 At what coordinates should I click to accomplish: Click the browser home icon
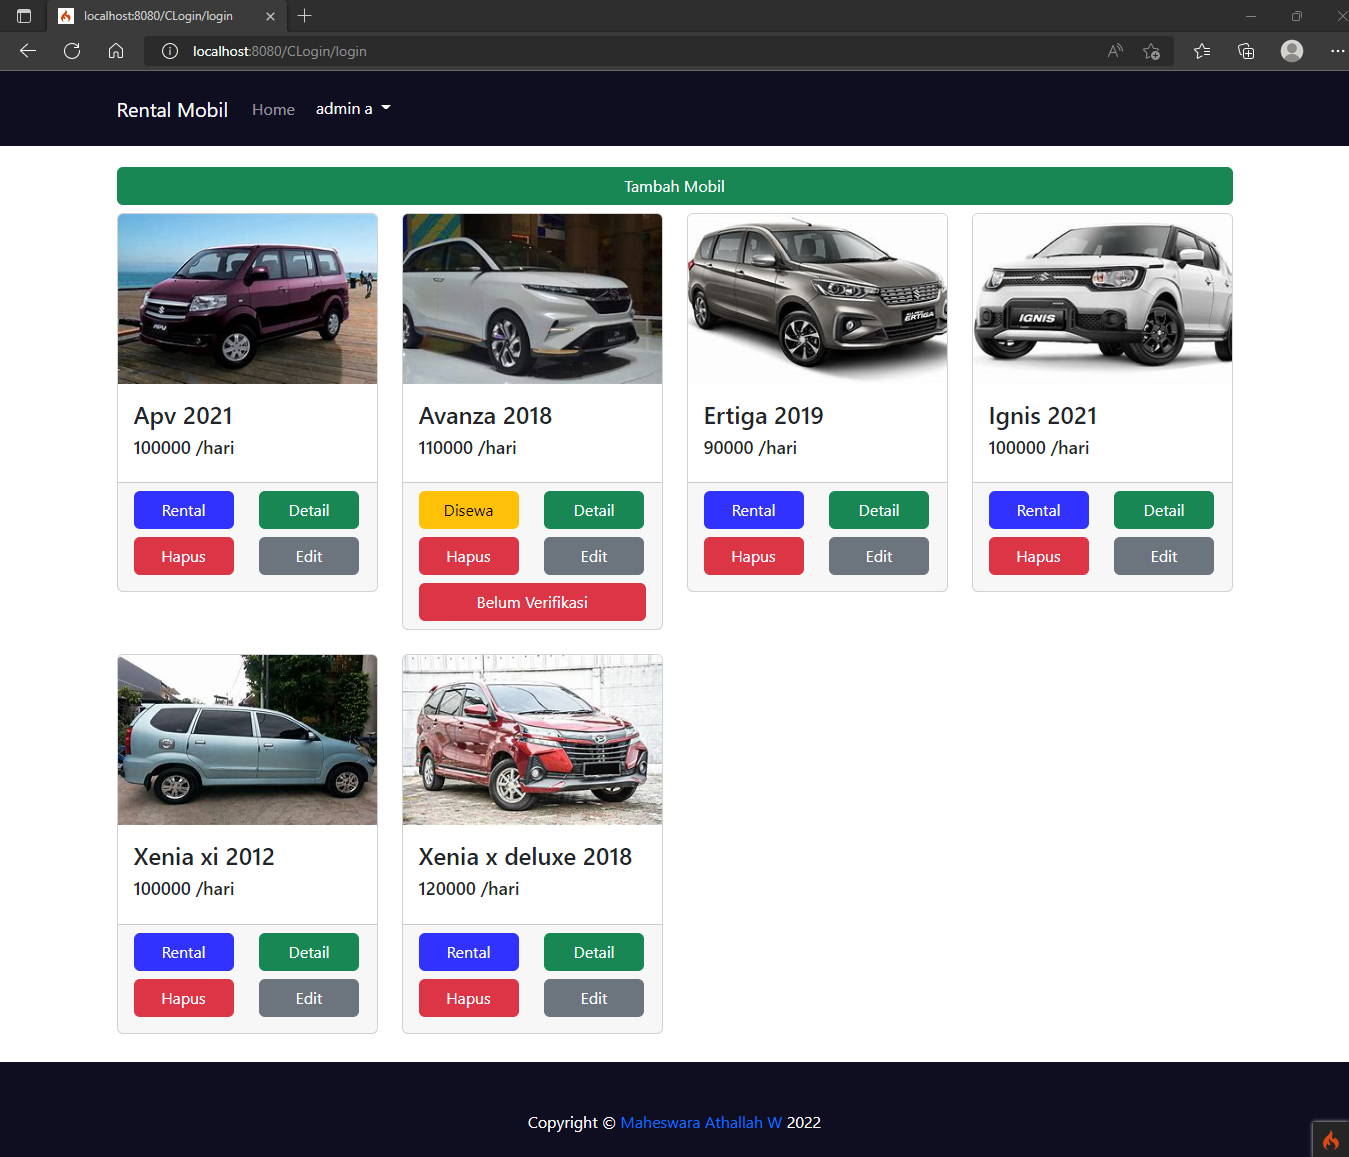tap(116, 51)
